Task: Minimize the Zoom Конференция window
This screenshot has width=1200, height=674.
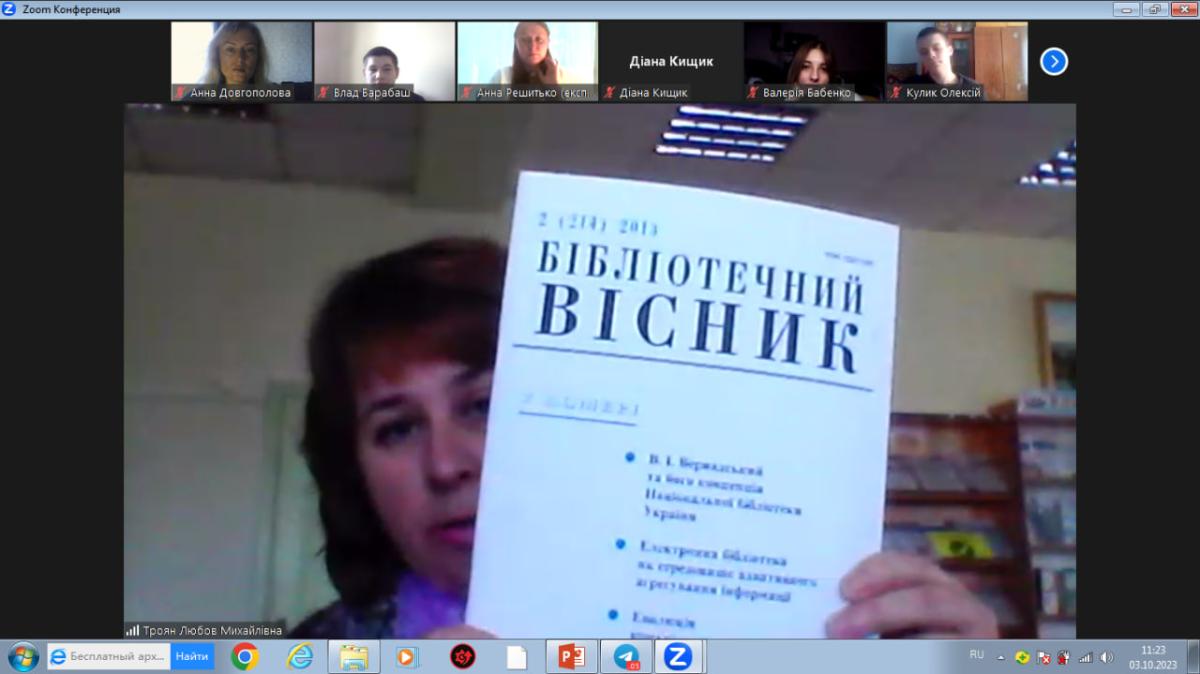Action: tap(1127, 9)
